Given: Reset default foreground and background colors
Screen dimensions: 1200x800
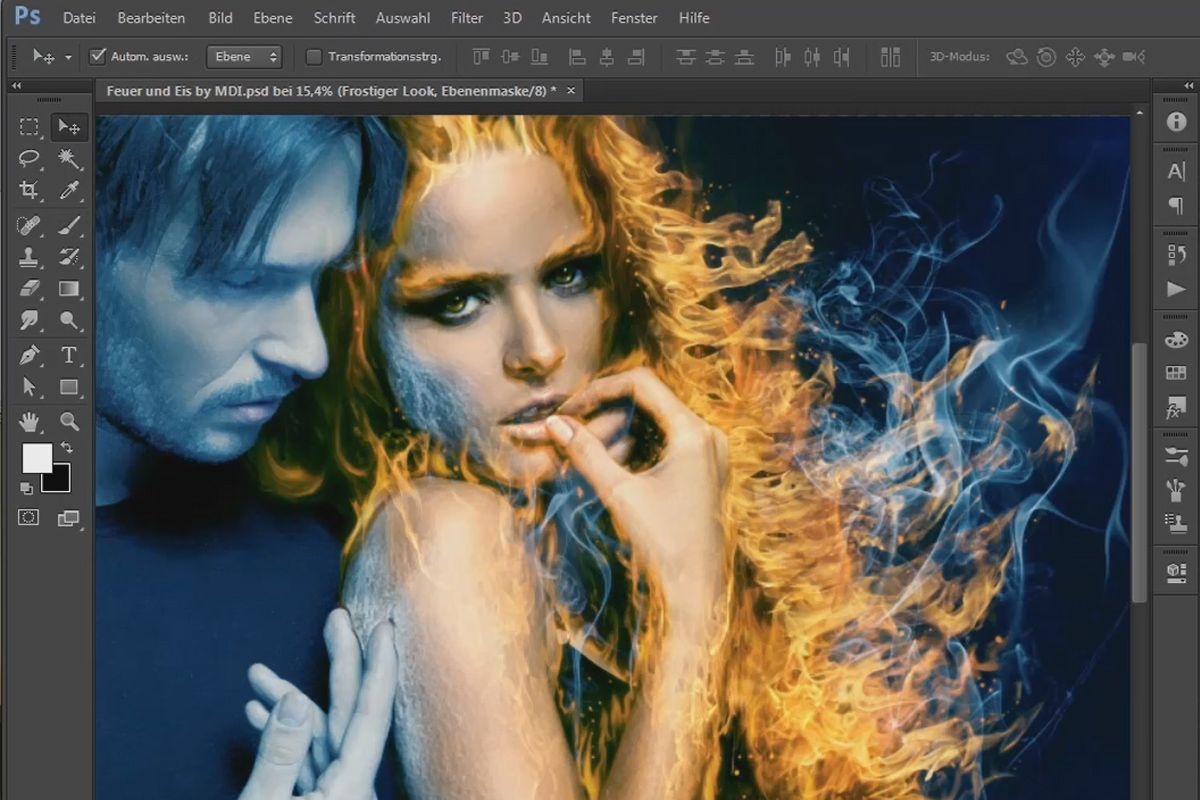Looking at the screenshot, I should (x=27, y=488).
